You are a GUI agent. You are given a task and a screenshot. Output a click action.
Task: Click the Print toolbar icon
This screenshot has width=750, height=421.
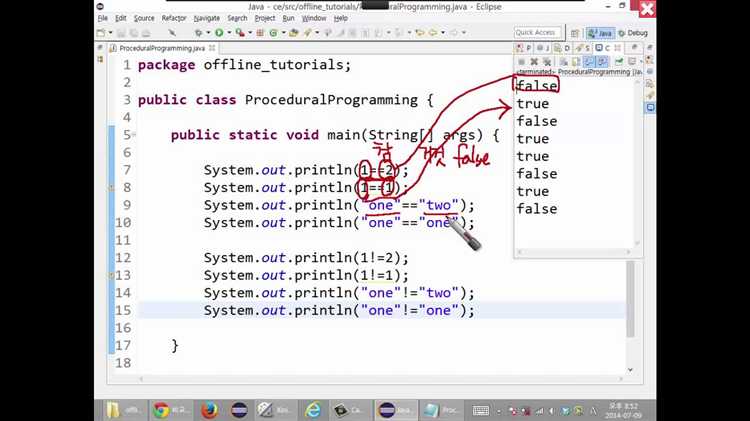(x=146, y=33)
